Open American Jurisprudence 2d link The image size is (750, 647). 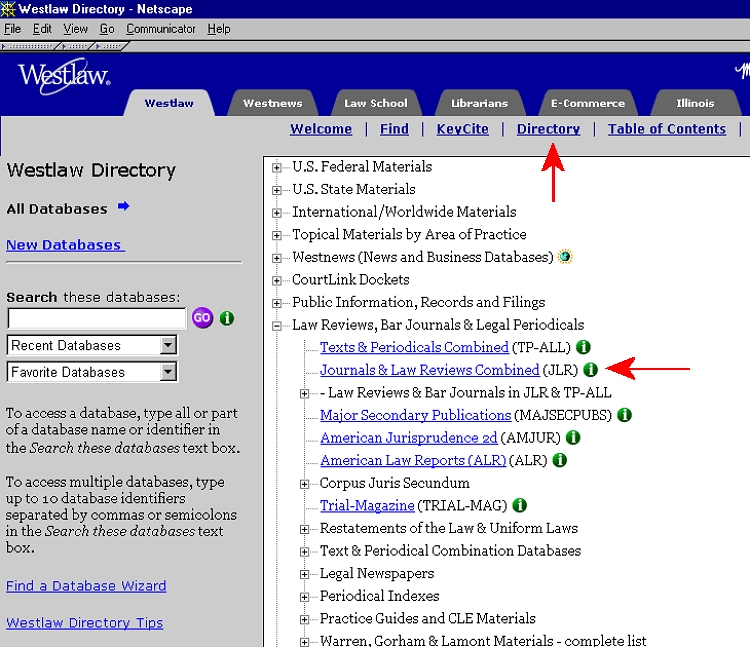[409, 438]
